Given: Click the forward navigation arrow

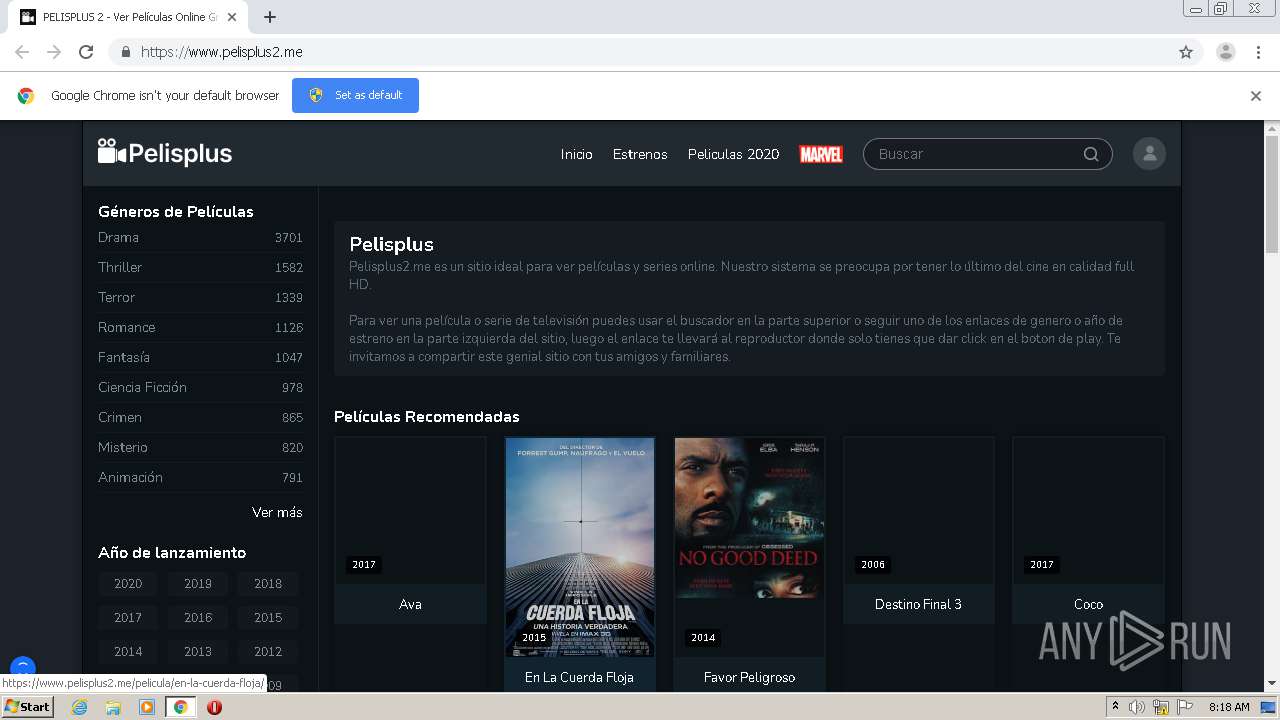Looking at the screenshot, I should [x=54, y=52].
